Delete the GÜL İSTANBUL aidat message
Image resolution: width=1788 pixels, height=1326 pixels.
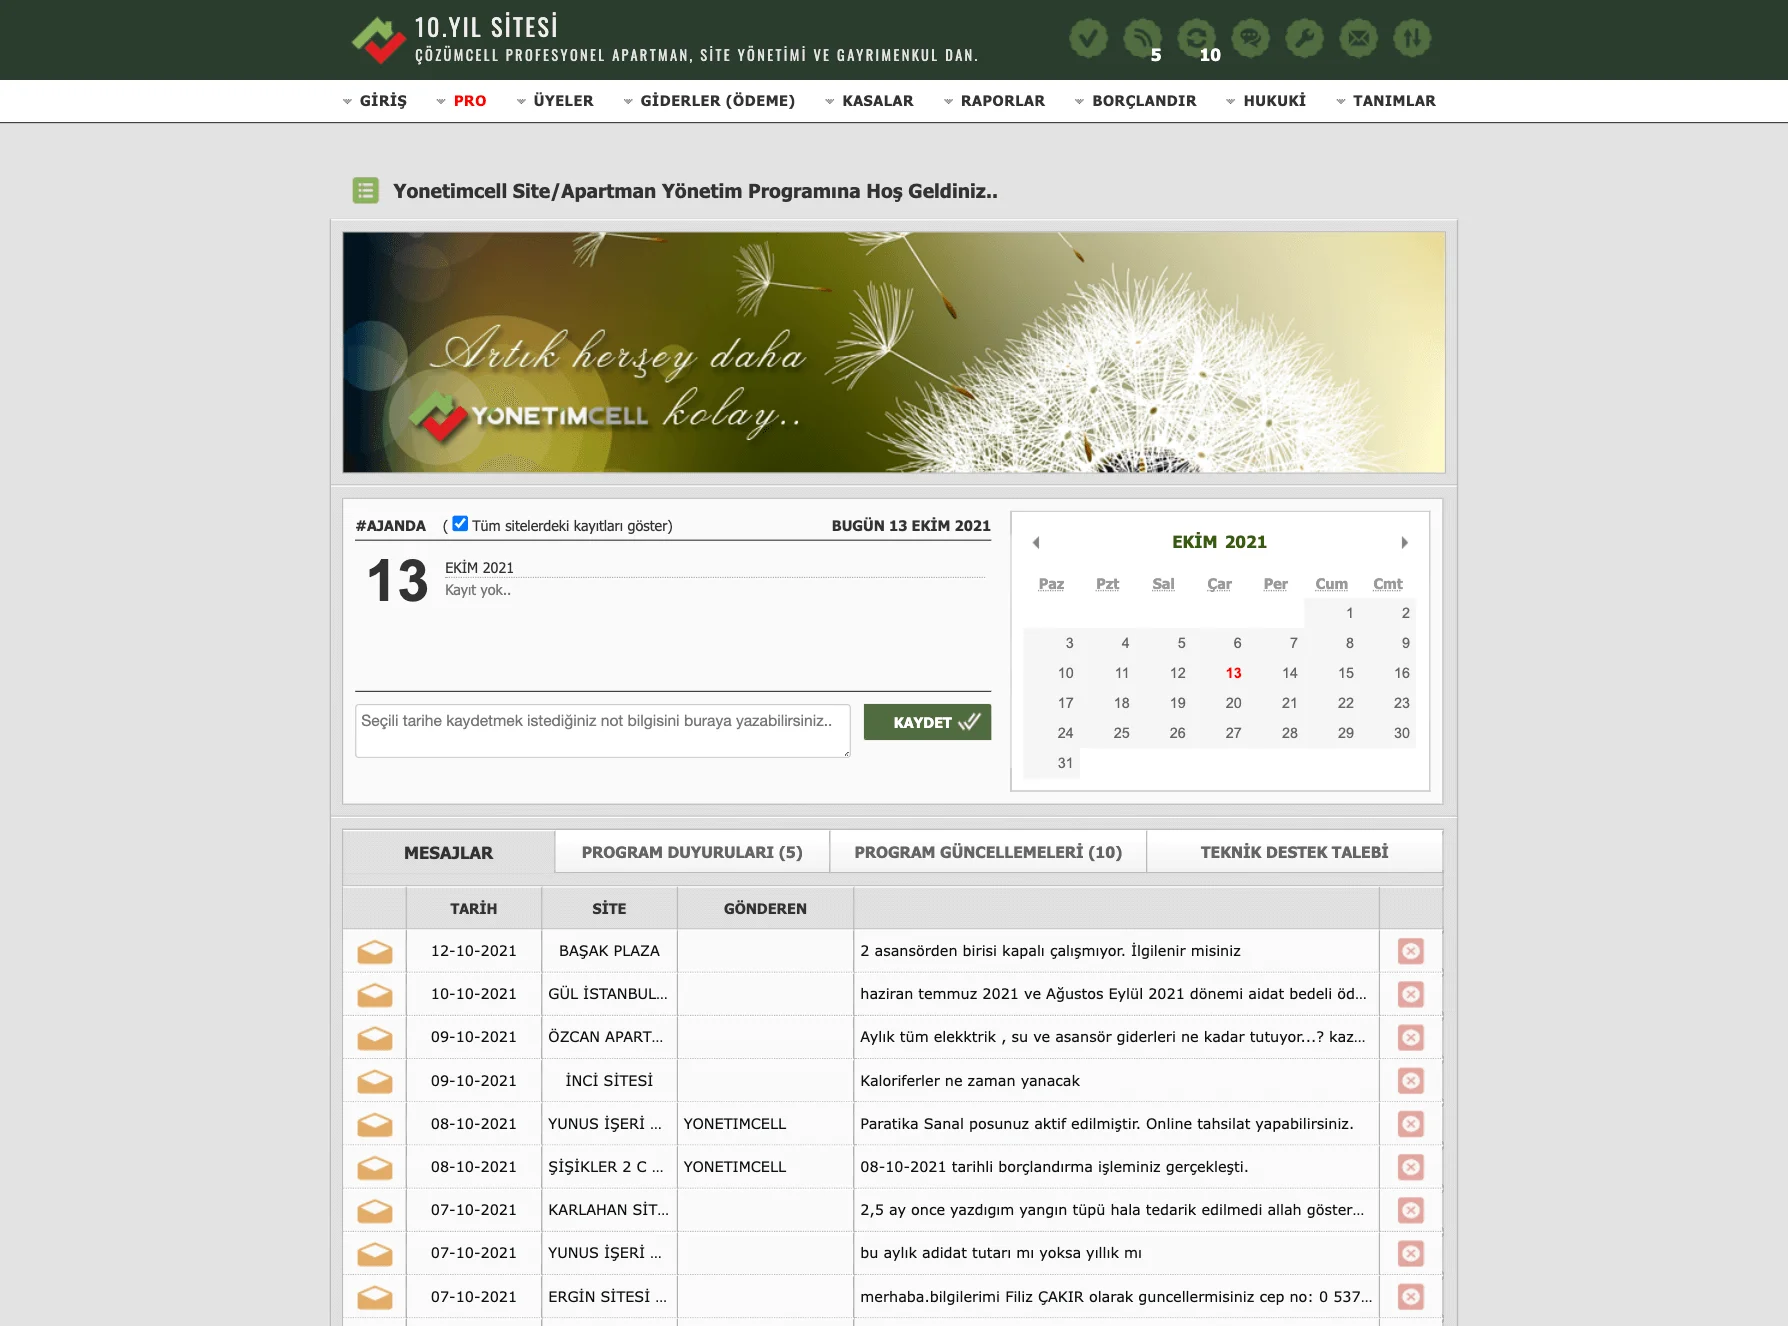click(1411, 994)
